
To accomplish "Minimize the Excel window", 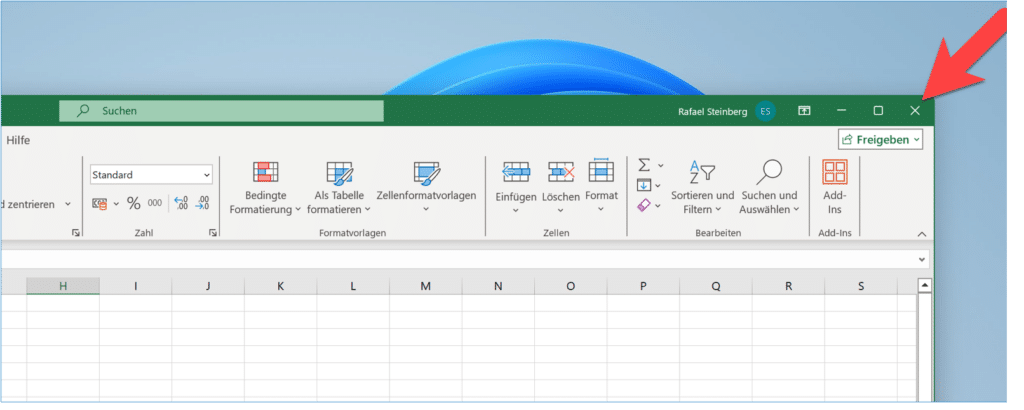I will click(842, 111).
